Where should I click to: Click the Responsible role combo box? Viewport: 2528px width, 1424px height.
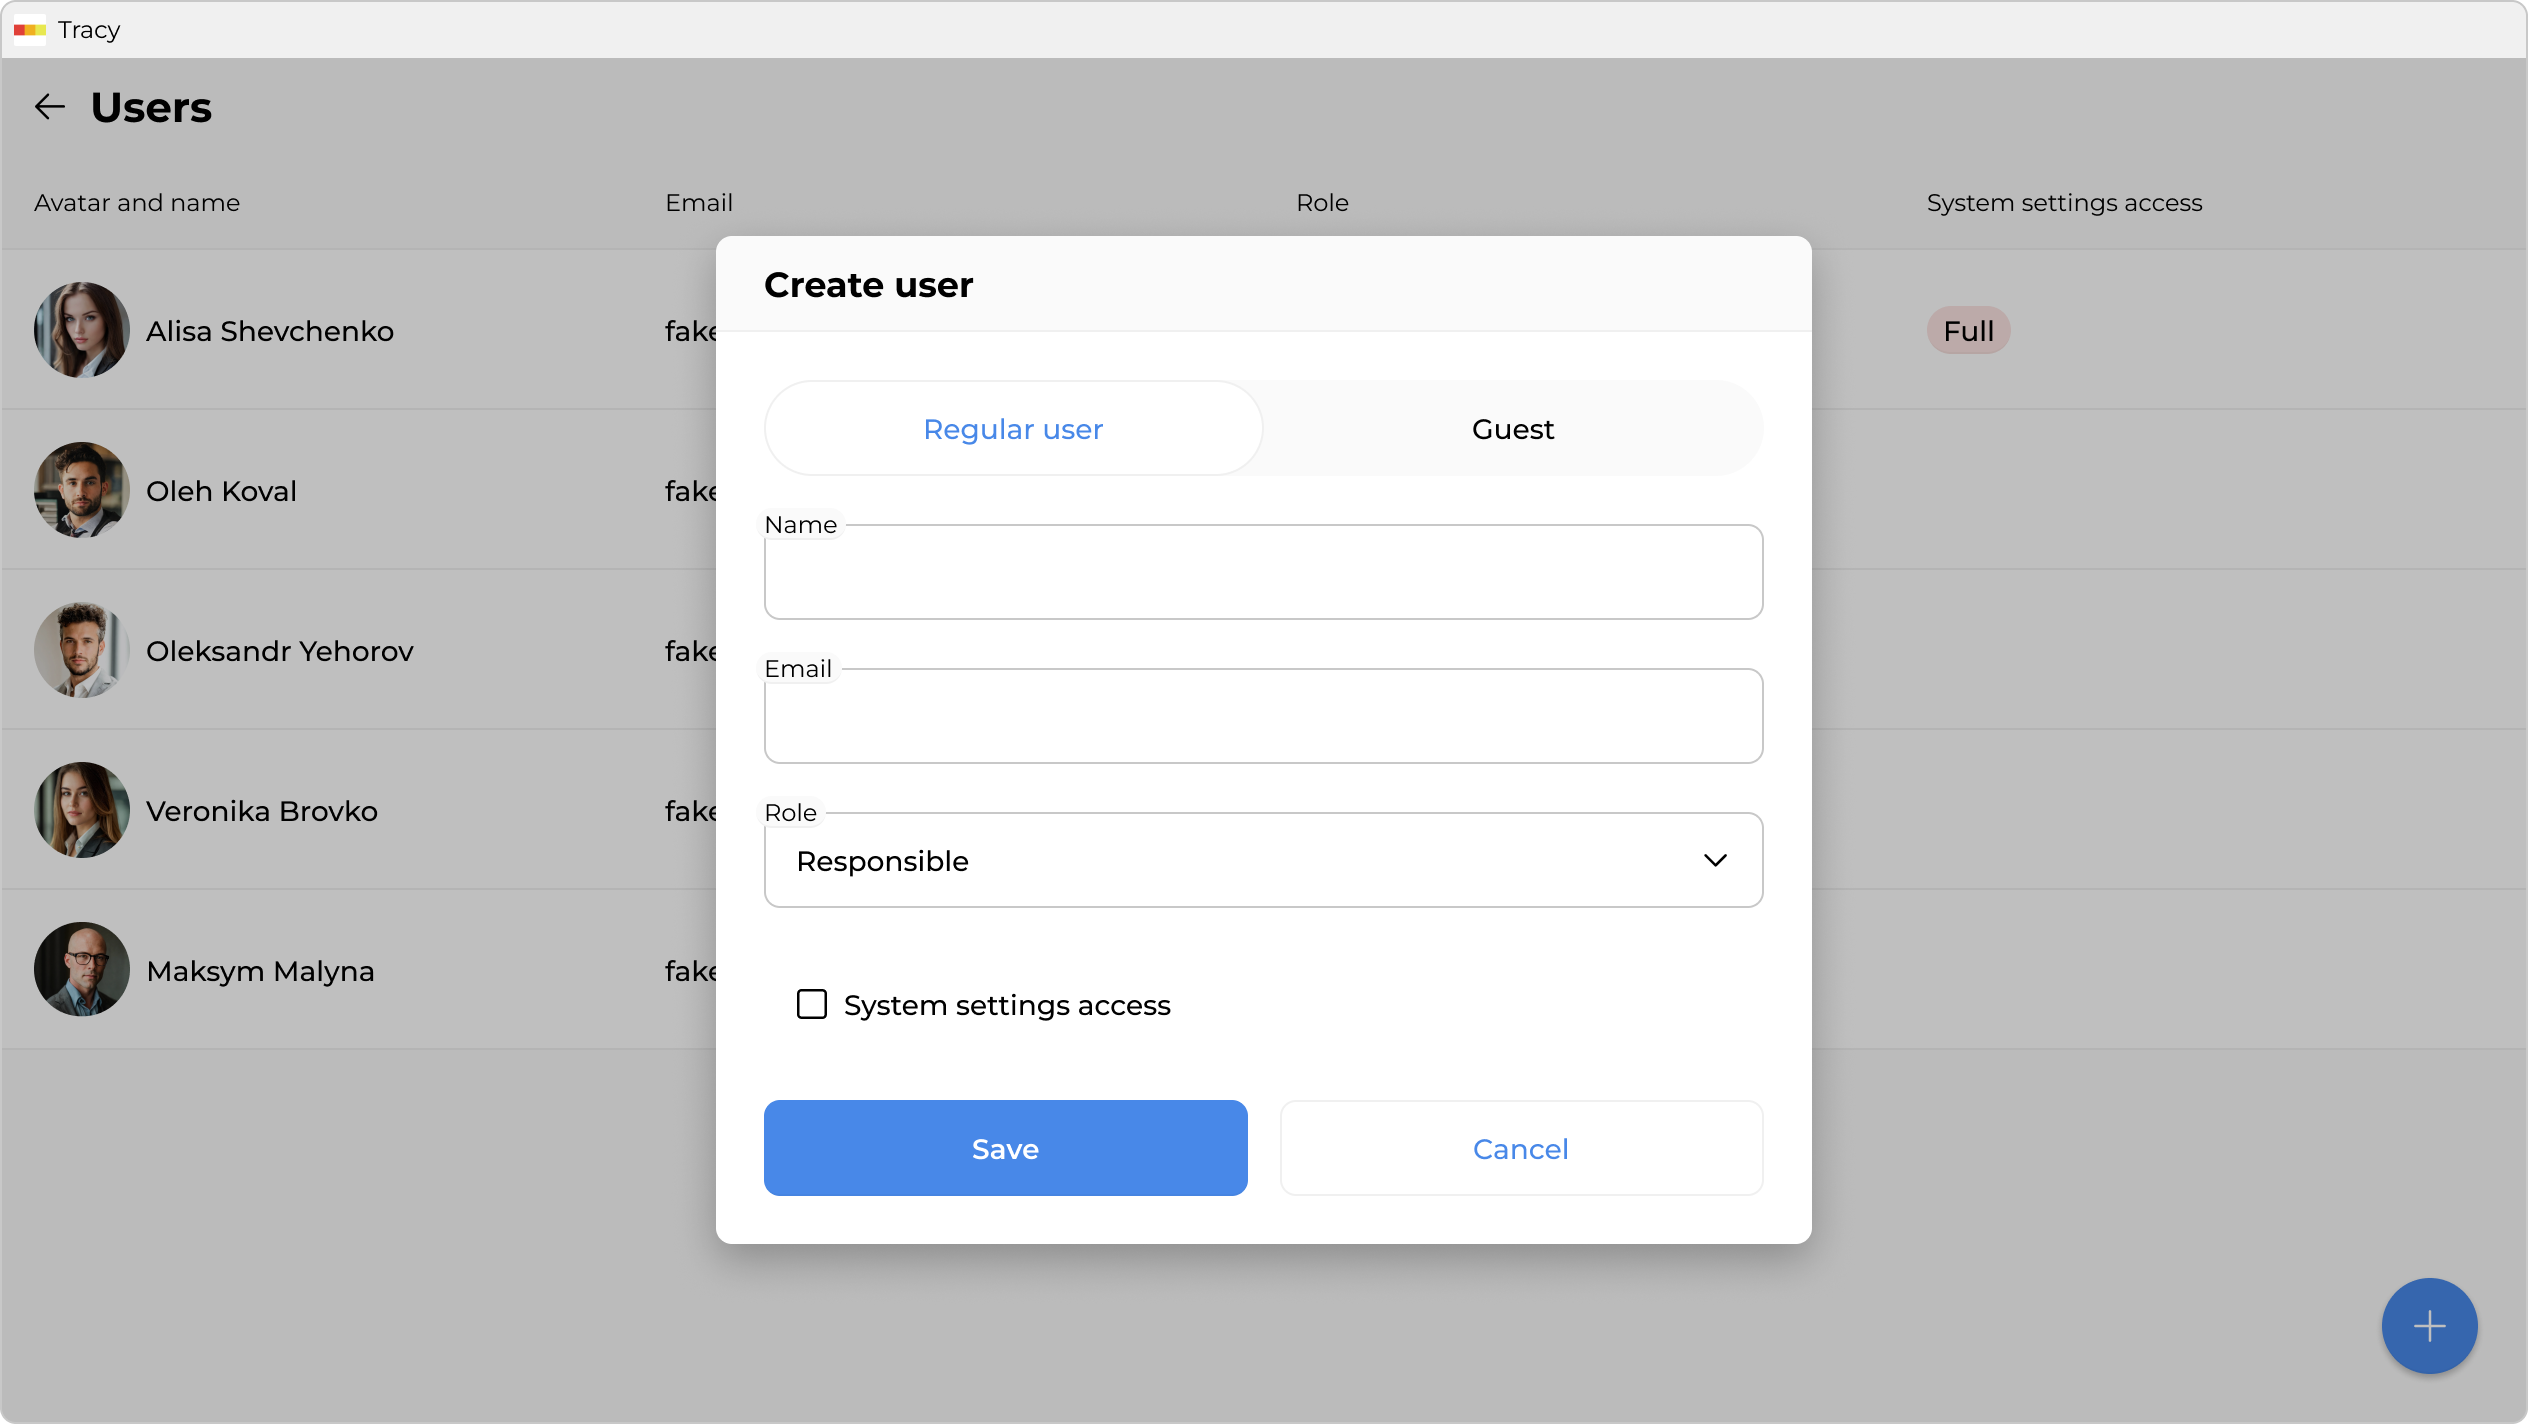[x=1200, y=860]
